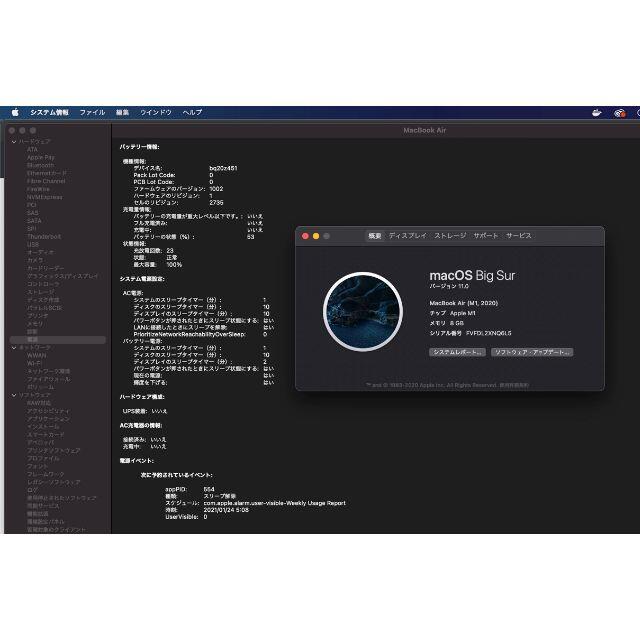
Task: Switch to the ストレージ tab in About window
Action: point(450,236)
